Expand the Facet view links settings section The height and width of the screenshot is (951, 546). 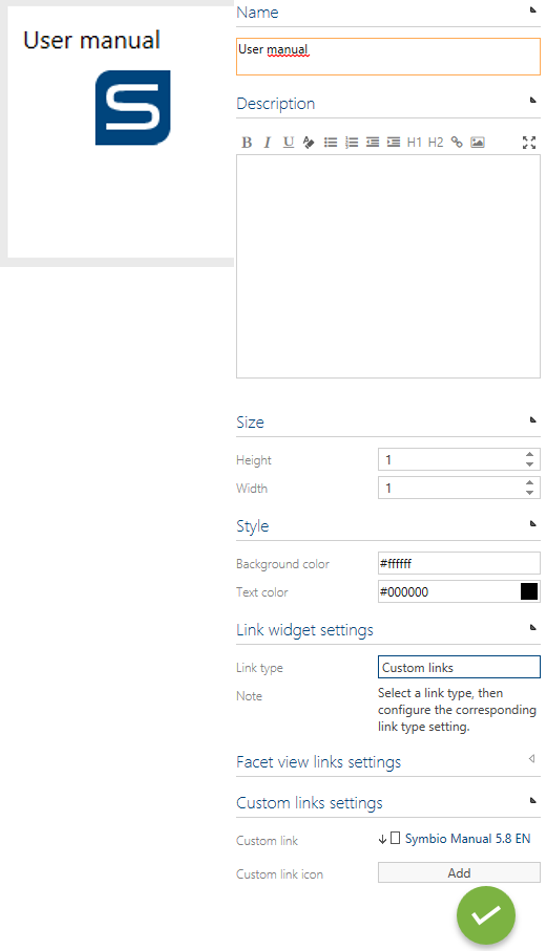tap(531, 759)
